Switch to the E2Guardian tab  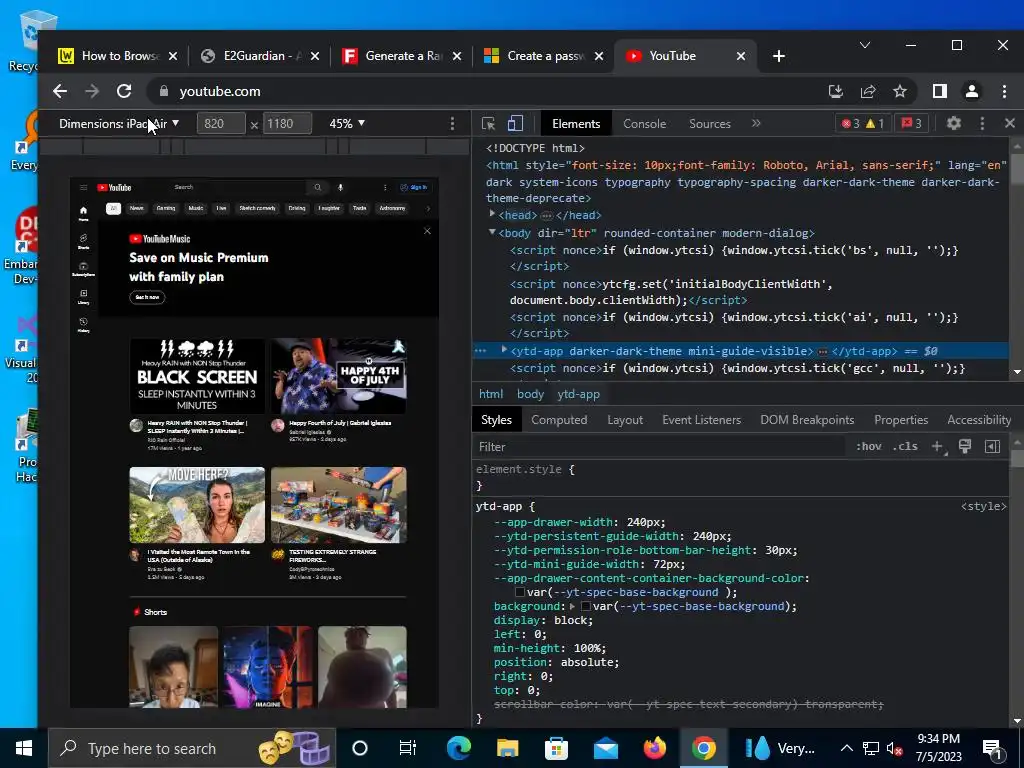[260, 56]
